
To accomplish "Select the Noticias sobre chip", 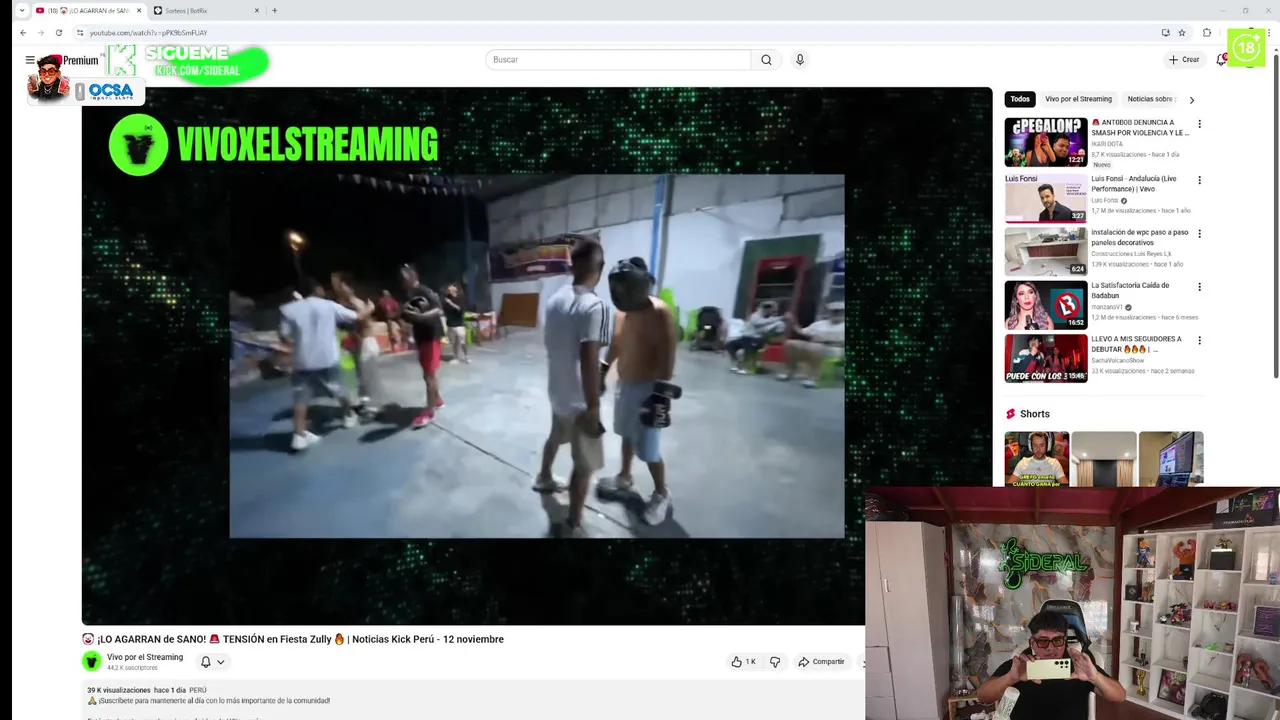I will point(1150,99).
